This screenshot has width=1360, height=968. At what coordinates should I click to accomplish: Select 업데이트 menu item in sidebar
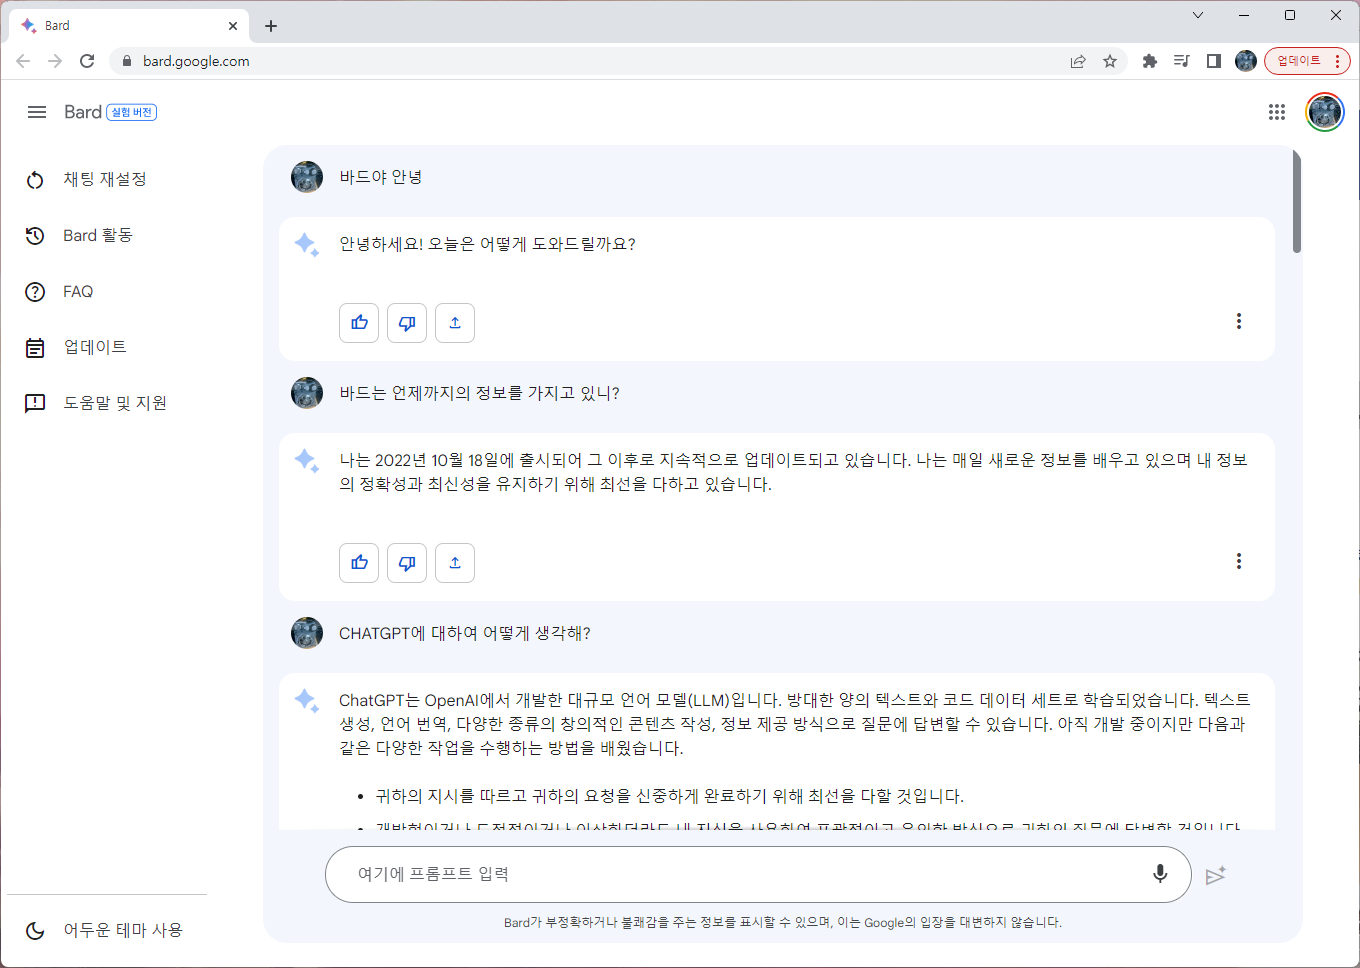click(95, 347)
